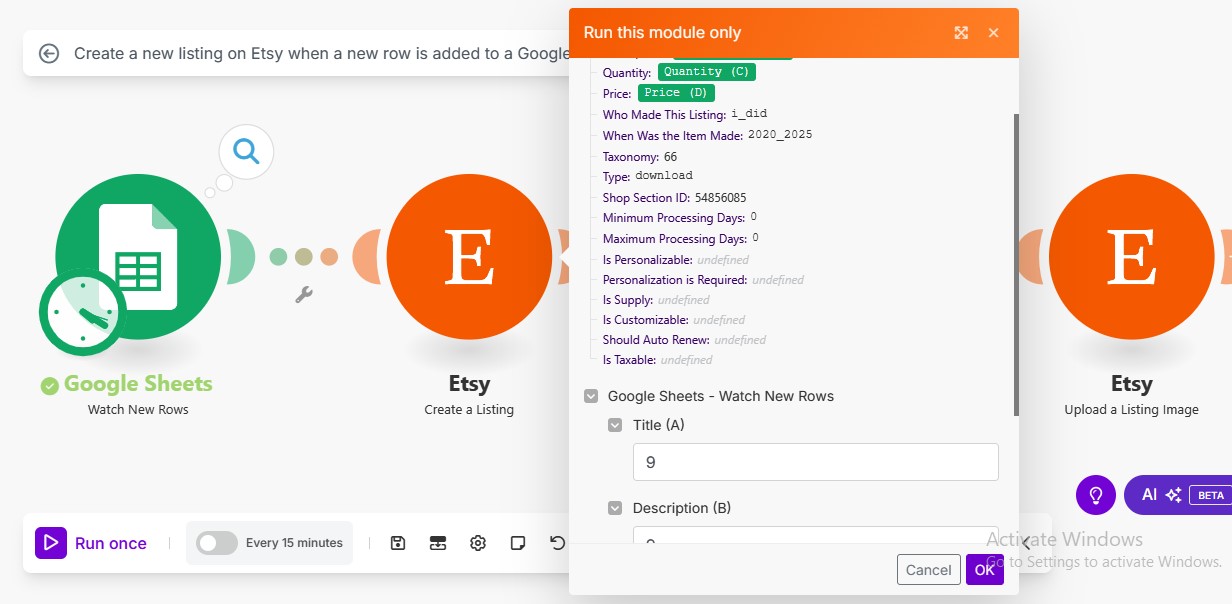
Task: Open scenario settings gear icon
Action: pyautogui.click(x=478, y=543)
